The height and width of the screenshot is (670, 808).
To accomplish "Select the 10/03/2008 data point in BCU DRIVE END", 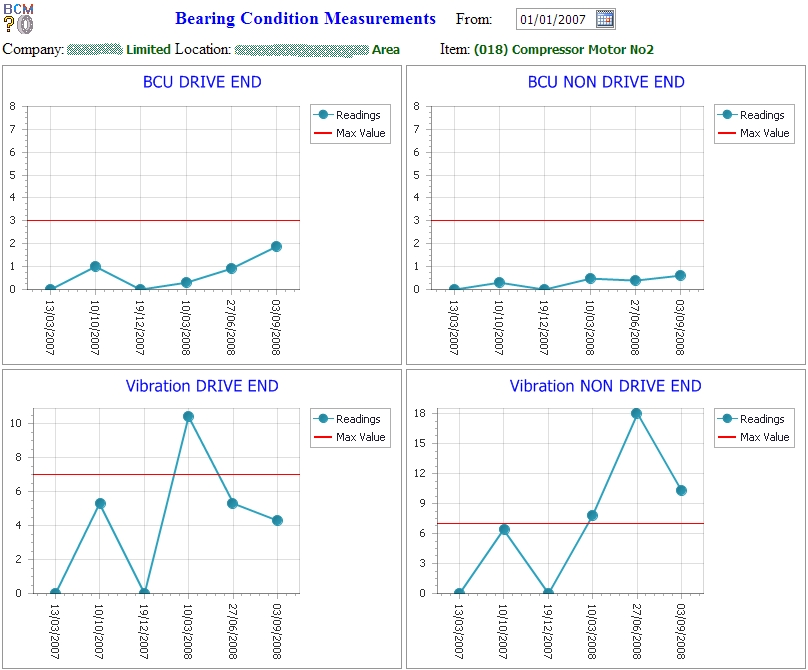I will 186,282.
